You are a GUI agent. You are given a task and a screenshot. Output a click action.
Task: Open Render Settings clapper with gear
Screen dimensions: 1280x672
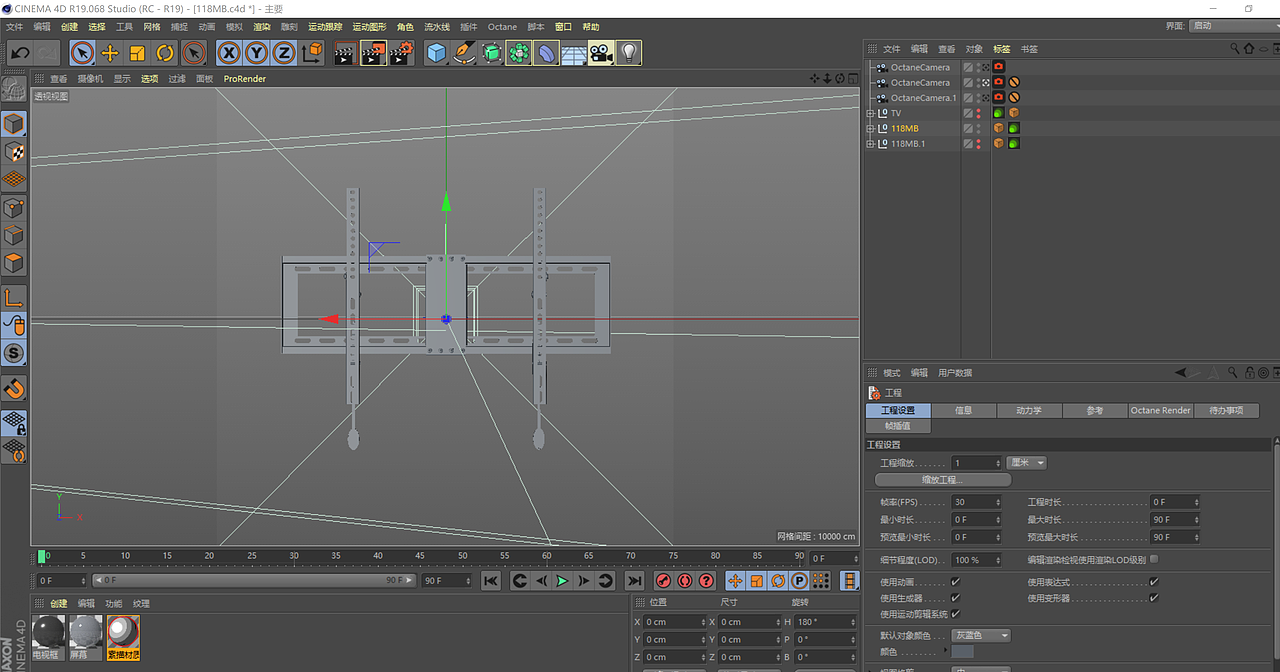[x=401, y=53]
